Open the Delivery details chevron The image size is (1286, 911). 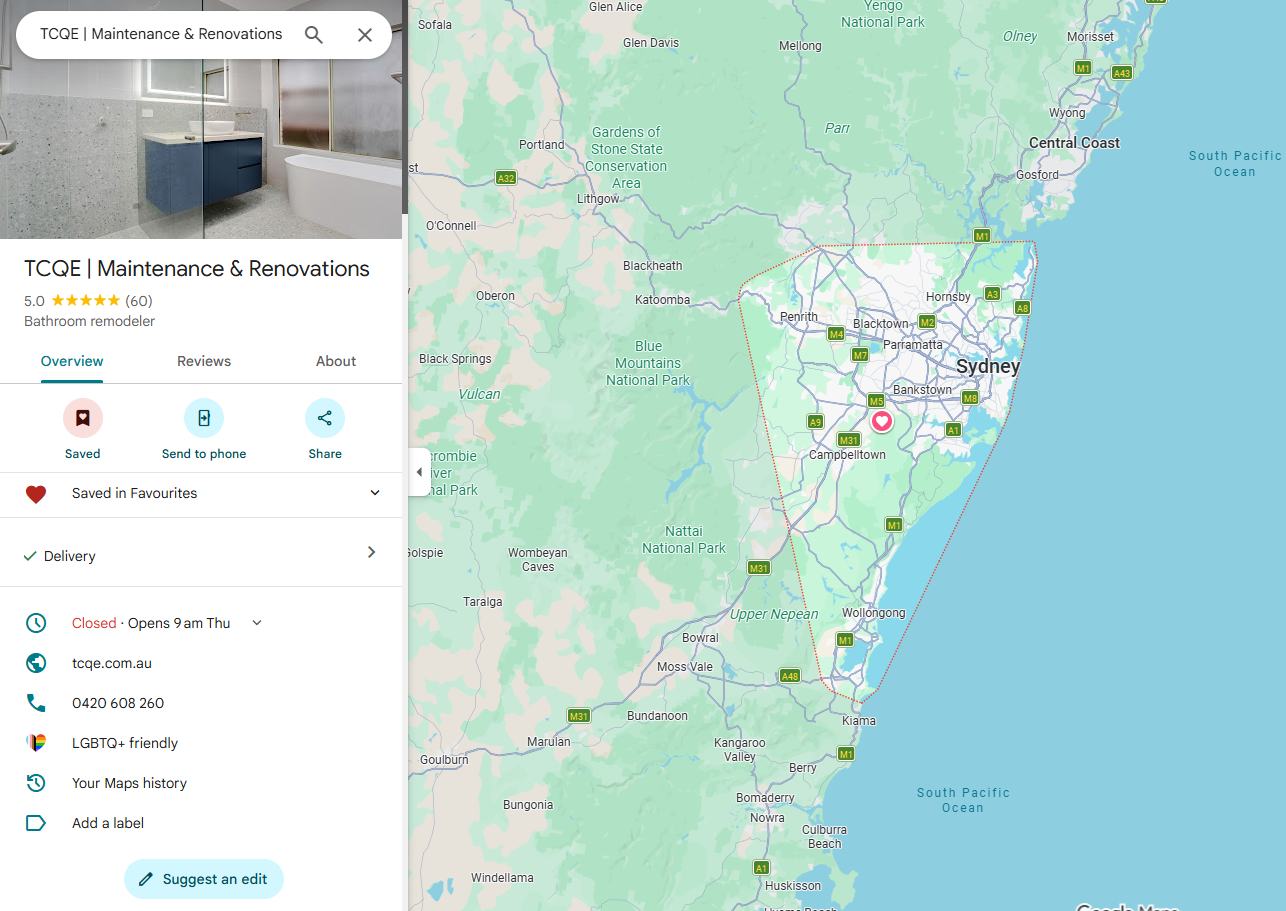click(371, 552)
